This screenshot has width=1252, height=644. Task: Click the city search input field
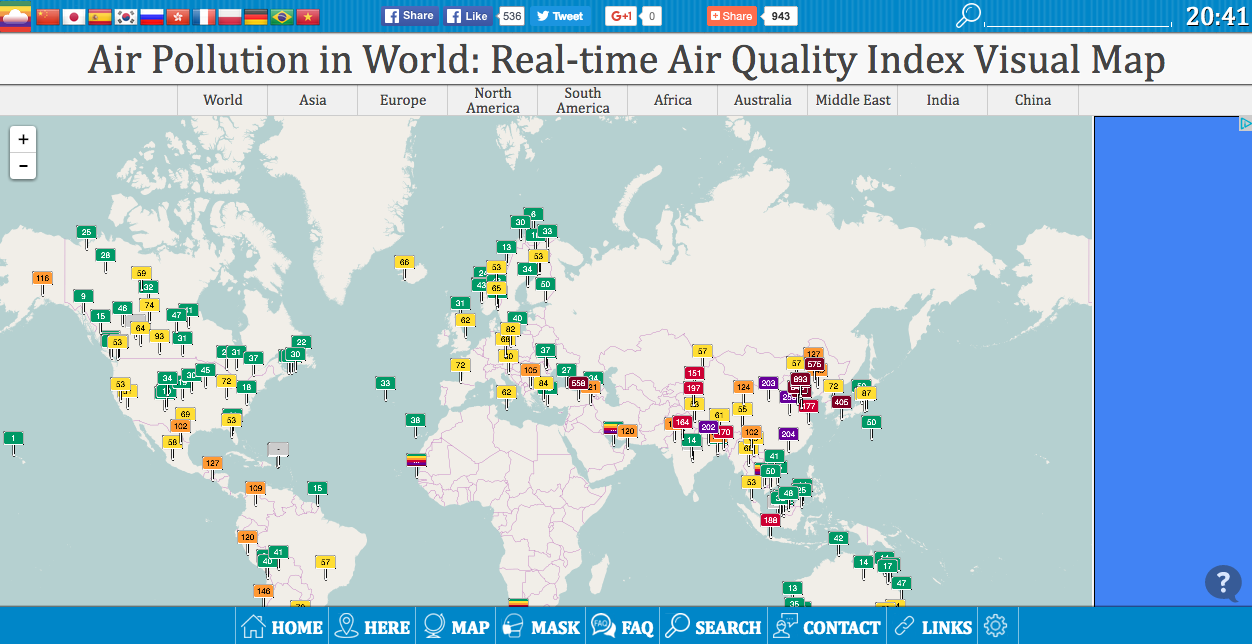pyautogui.click(x=1078, y=17)
